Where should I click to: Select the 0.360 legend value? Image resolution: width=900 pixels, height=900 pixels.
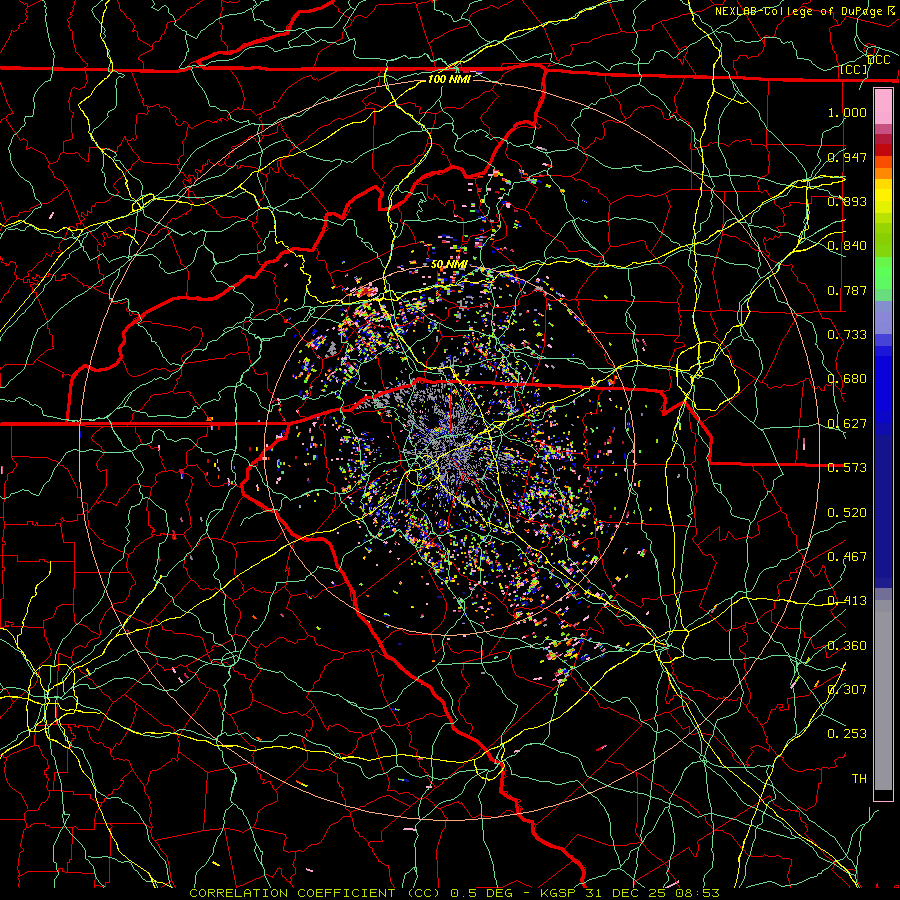847,646
